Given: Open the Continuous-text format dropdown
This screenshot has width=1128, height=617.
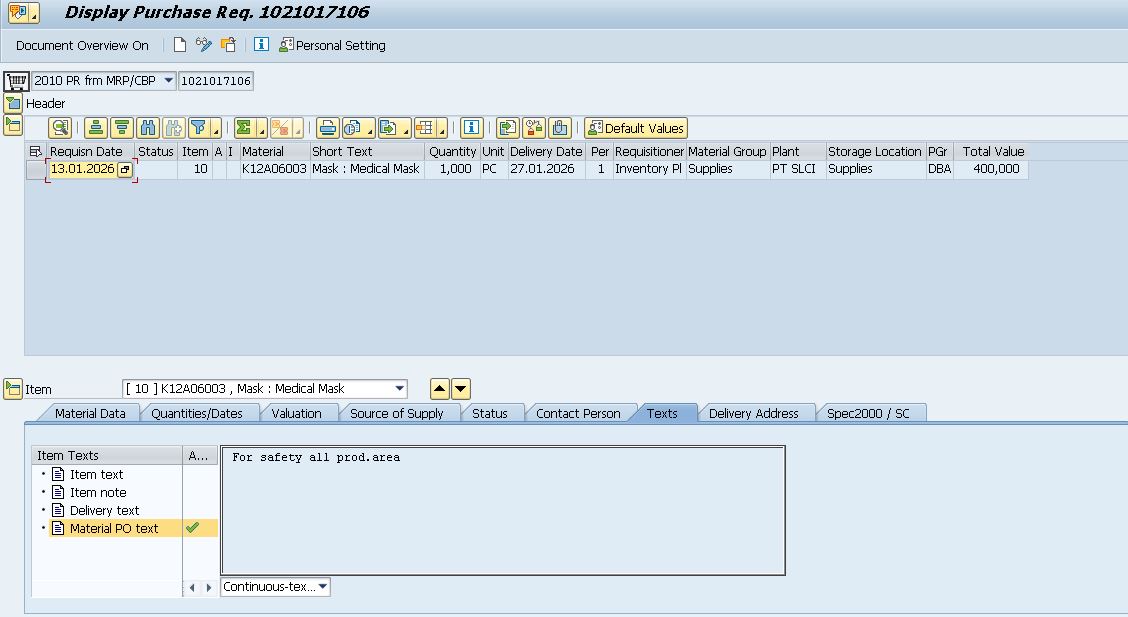Looking at the screenshot, I should (323, 587).
